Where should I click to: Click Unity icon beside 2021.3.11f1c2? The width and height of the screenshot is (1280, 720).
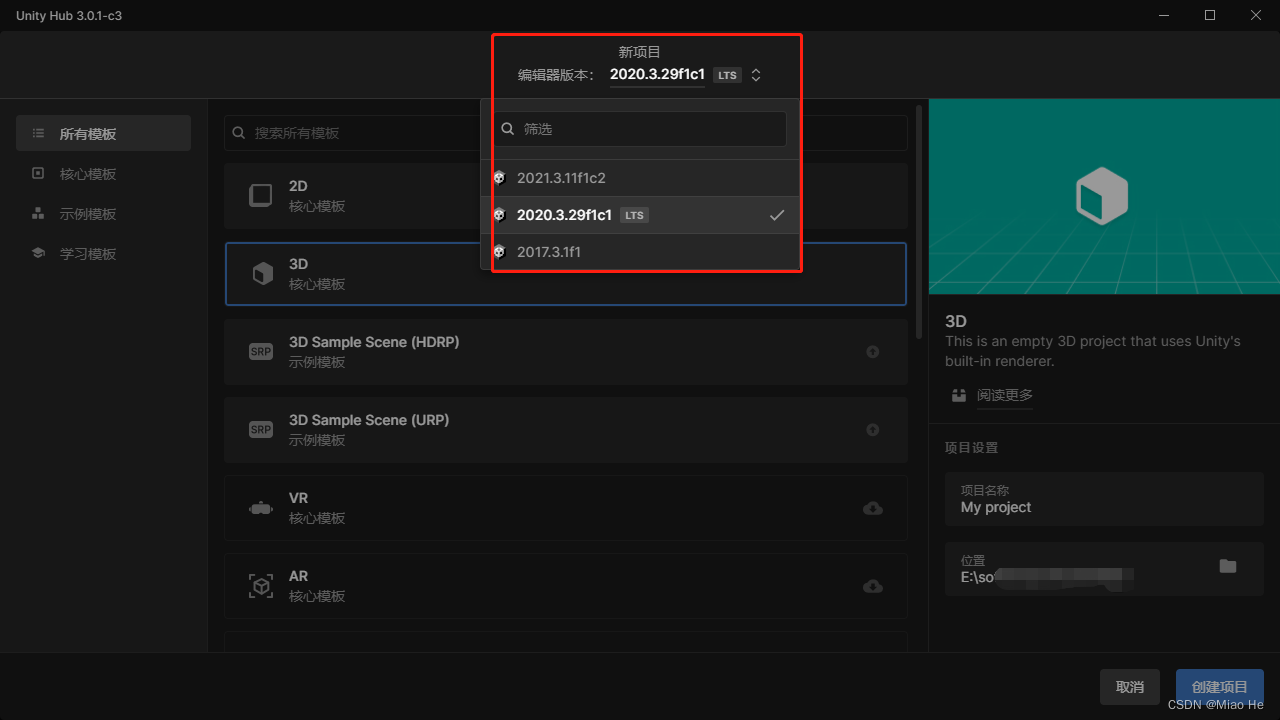(x=499, y=178)
